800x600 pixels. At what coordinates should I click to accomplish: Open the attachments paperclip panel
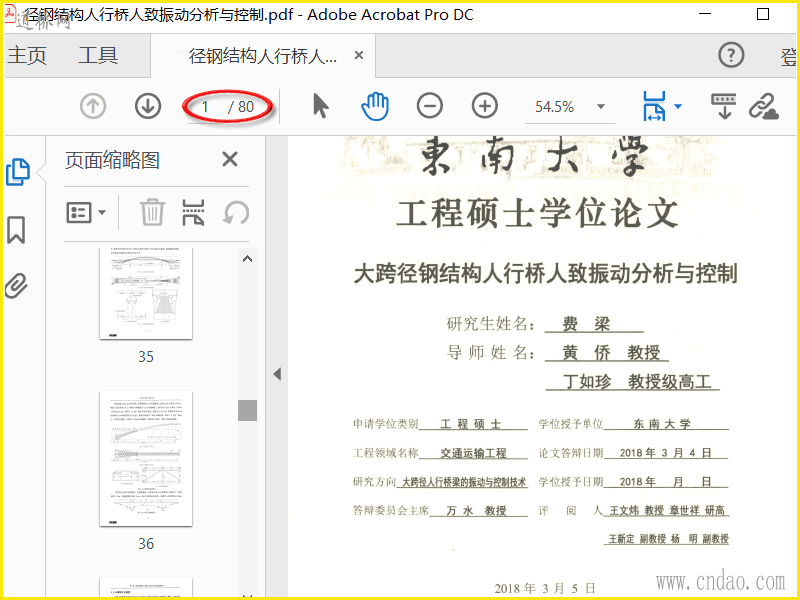click(x=16, y=286)
